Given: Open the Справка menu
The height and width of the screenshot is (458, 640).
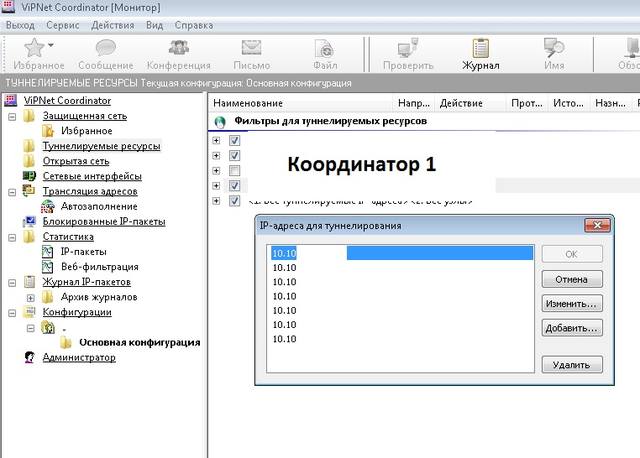Looking at the screenshot, I should (x=193, y=25).
